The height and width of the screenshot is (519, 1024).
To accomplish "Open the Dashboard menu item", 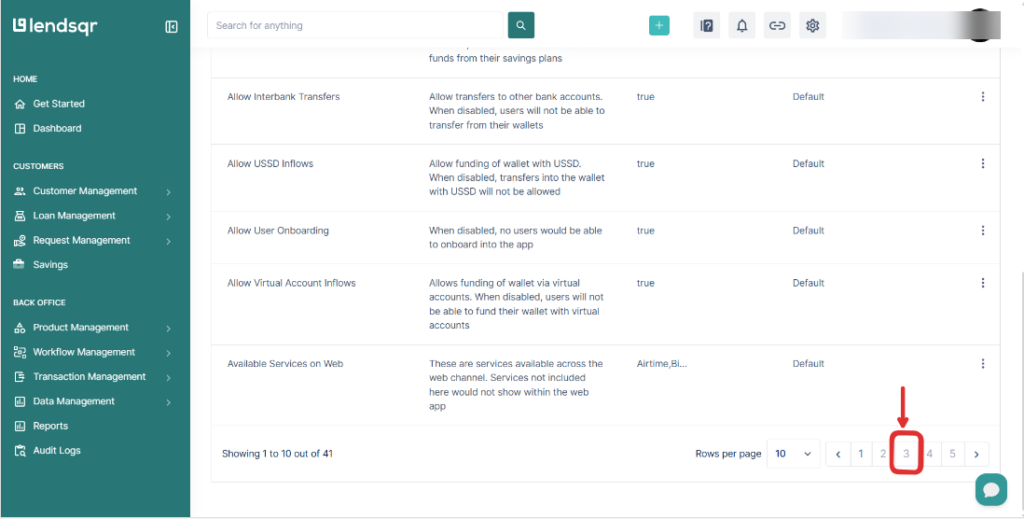I will (57, 129).
